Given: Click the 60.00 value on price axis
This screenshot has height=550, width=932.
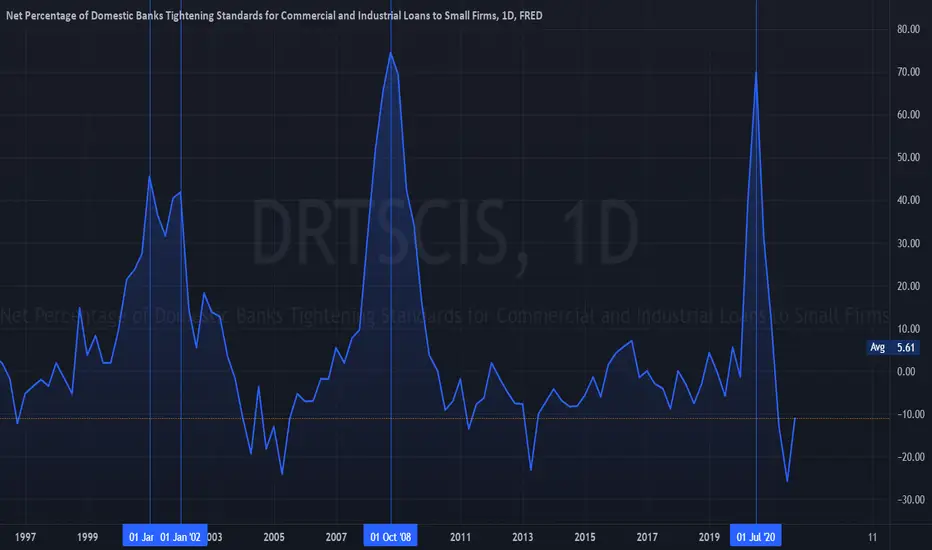Looking at the screenshot, I should point(908,115).
